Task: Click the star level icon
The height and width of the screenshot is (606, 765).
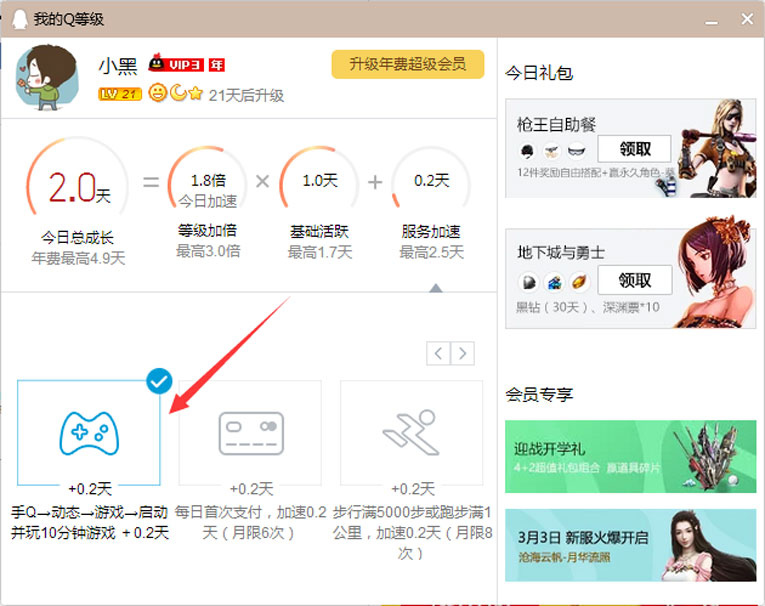Action: 196,93
